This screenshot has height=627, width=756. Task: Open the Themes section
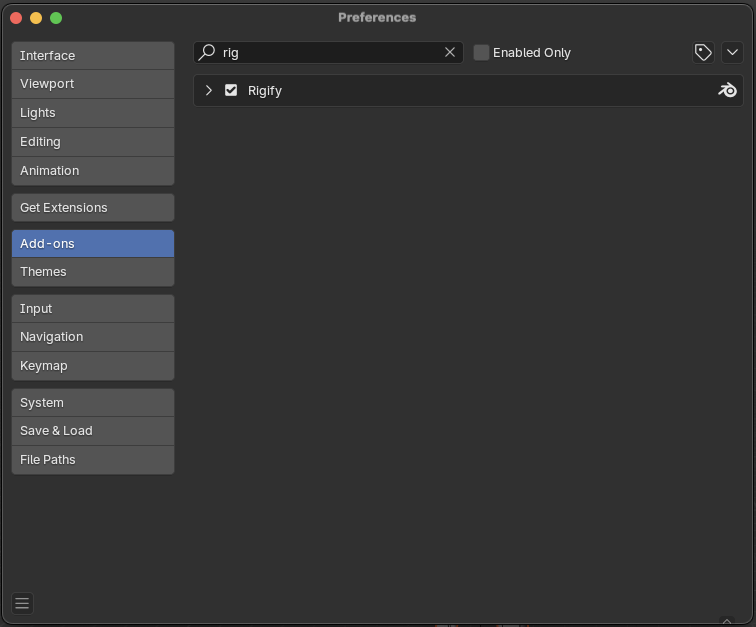93,272
